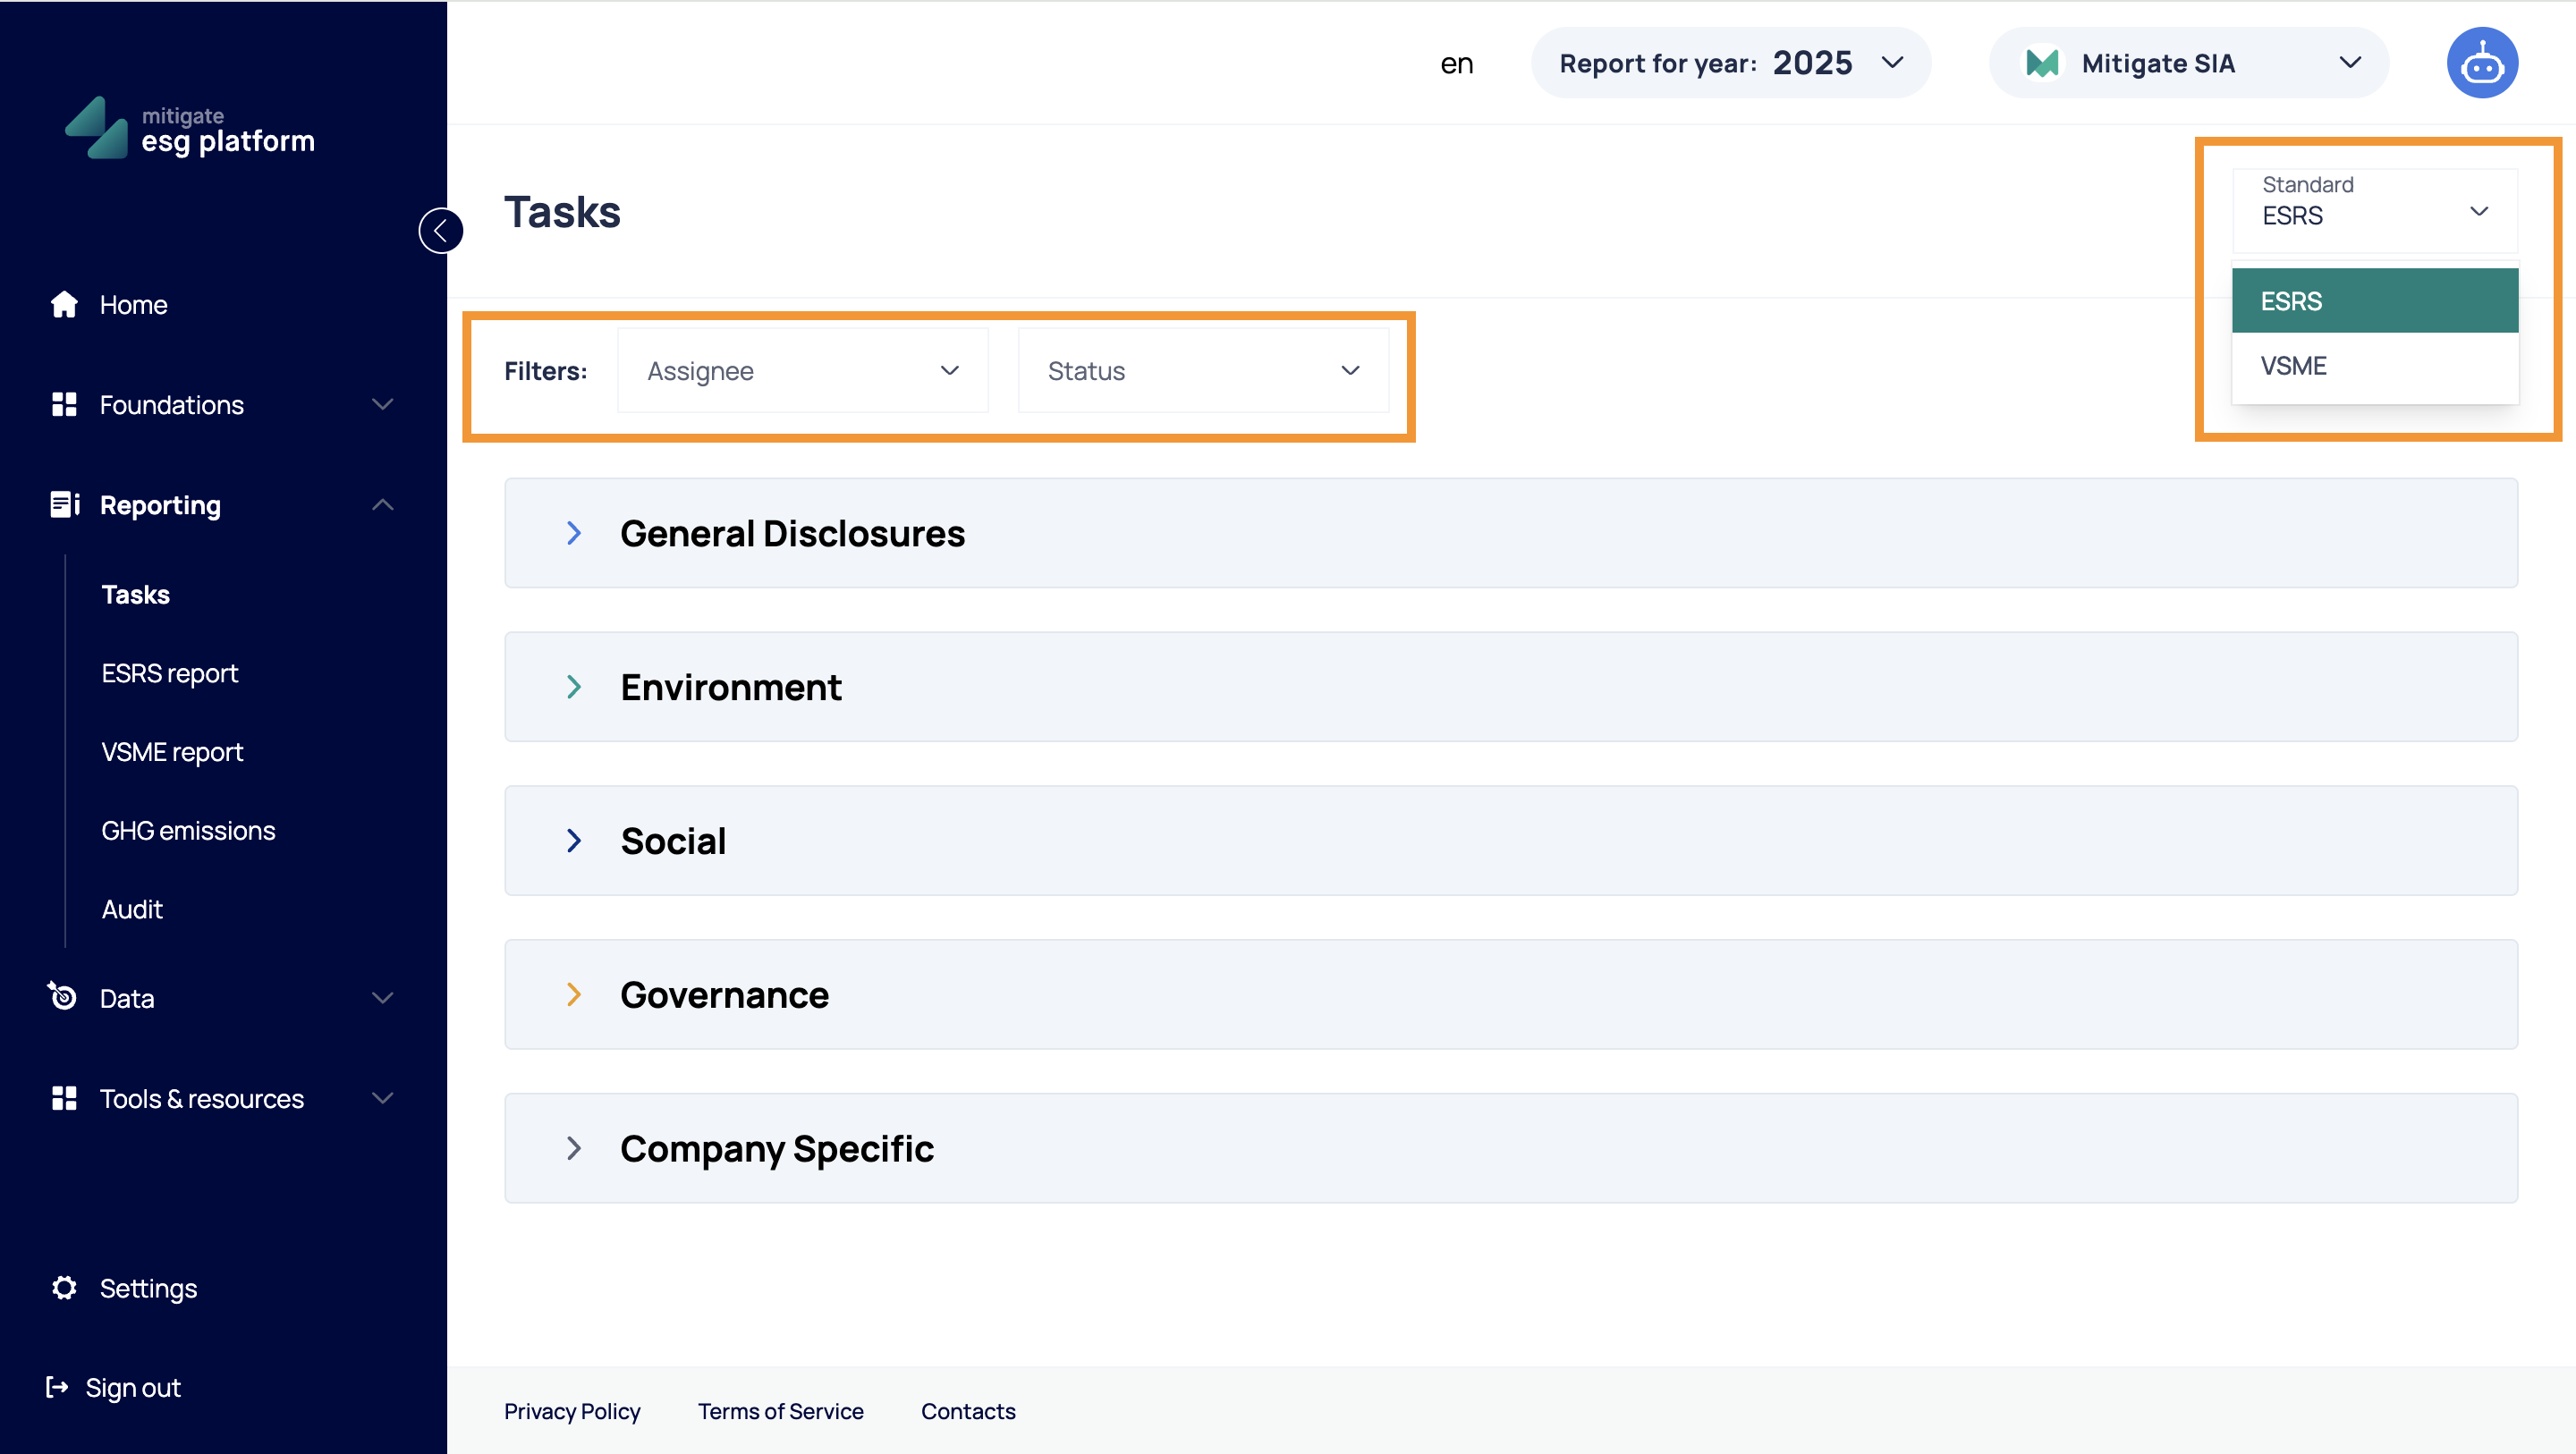The width and height of the screenshot is (2576, 1454).
Task: Click the Settings label in sidebar
Action: 148,1288
